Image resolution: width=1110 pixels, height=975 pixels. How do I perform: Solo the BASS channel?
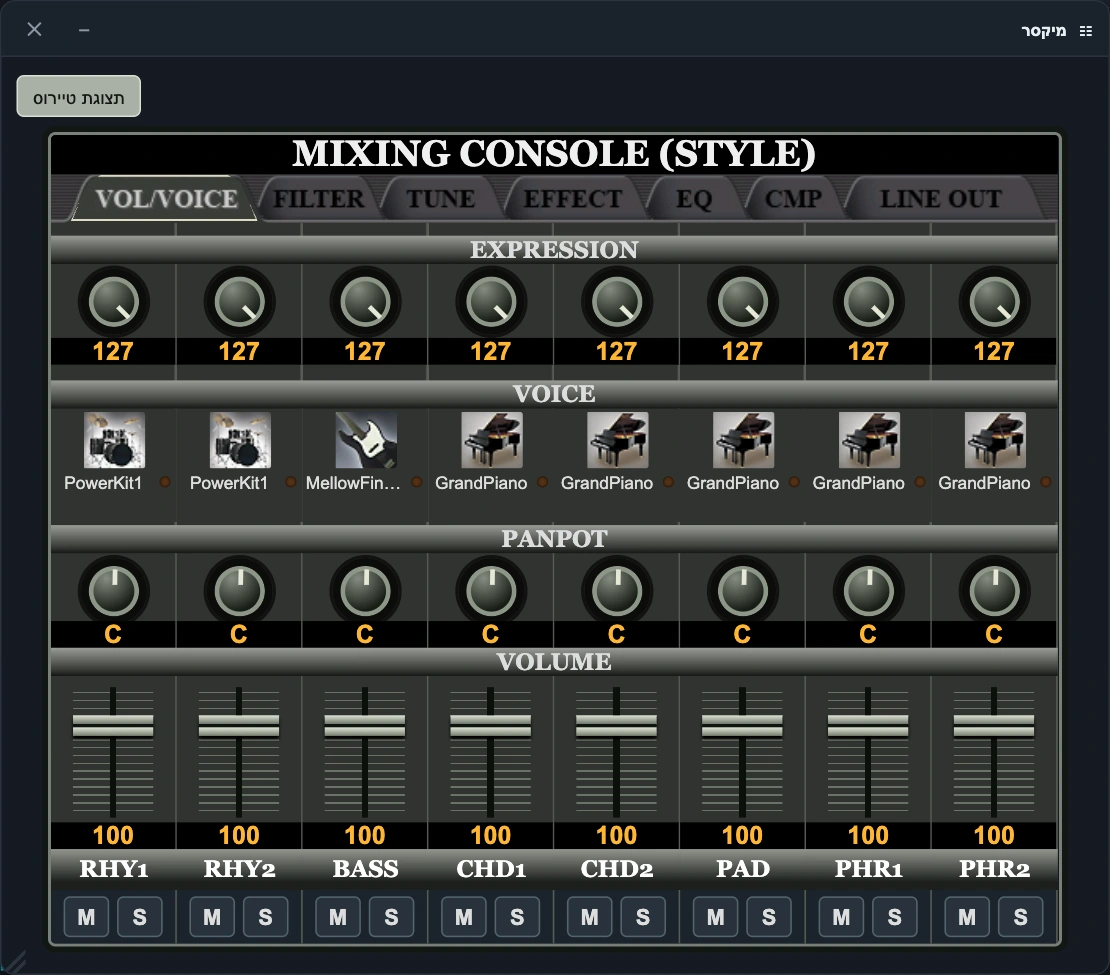(391, 917)
